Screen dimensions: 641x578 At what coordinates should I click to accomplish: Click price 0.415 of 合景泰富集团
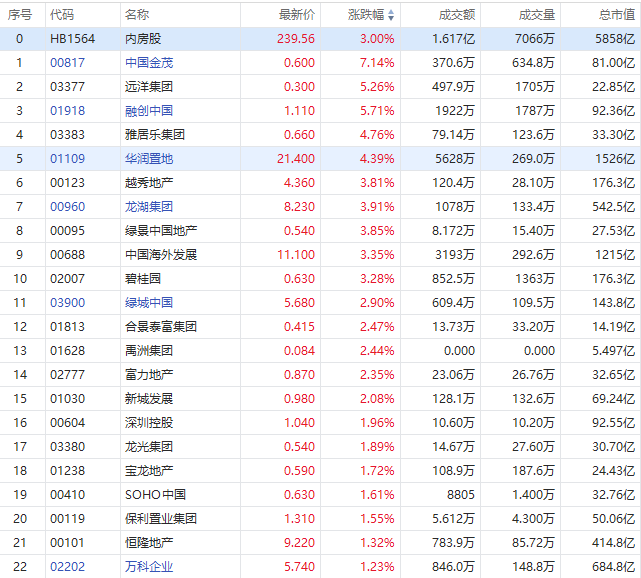299,327
